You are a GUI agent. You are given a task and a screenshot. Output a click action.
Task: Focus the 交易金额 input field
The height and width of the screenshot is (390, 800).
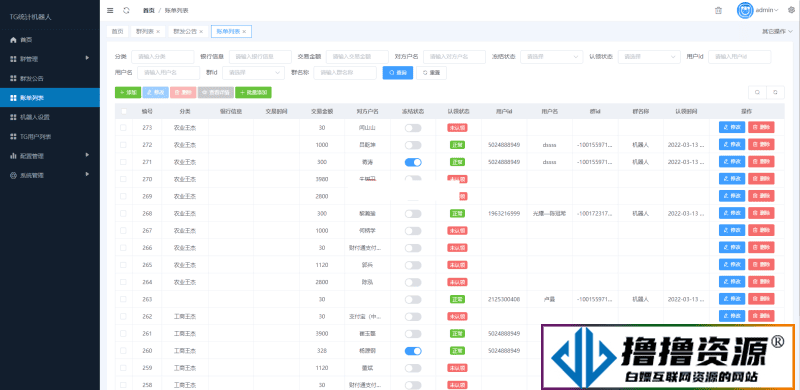(x=357, y=57)
